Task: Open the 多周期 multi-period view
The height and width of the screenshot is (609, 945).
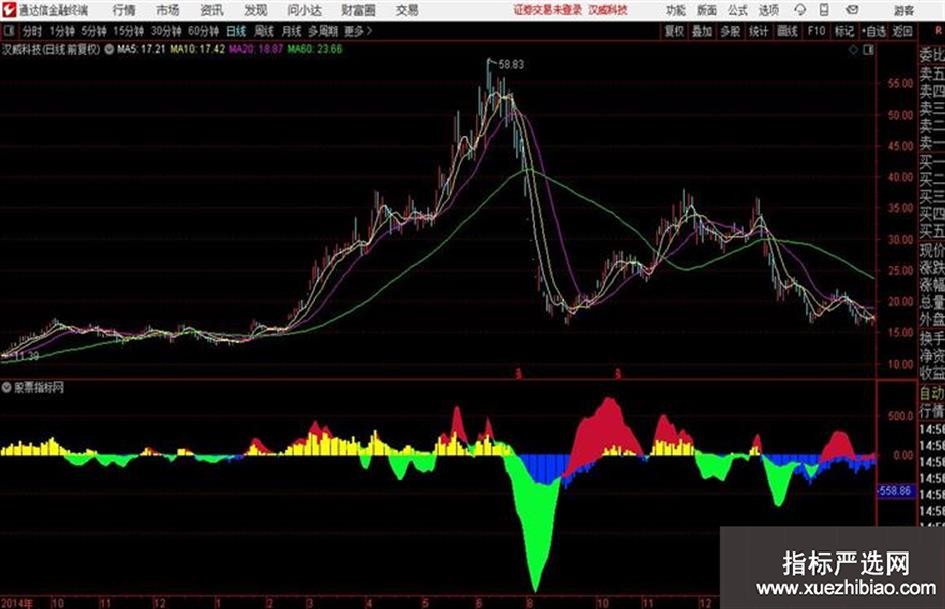Action: tap(323, 31)
